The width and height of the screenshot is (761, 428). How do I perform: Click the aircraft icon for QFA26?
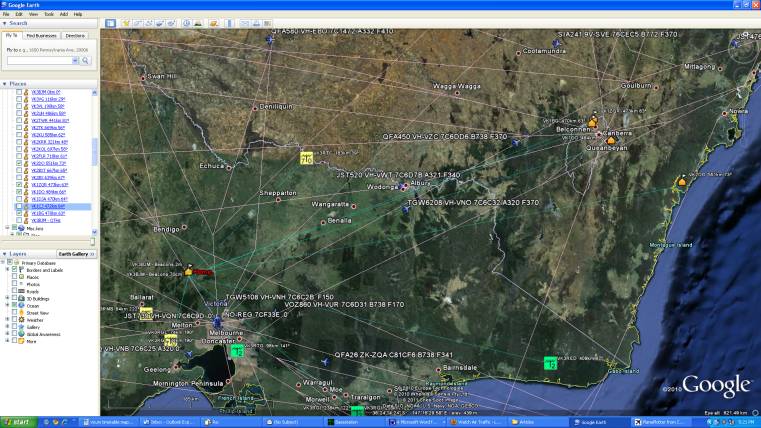[325, 362]
